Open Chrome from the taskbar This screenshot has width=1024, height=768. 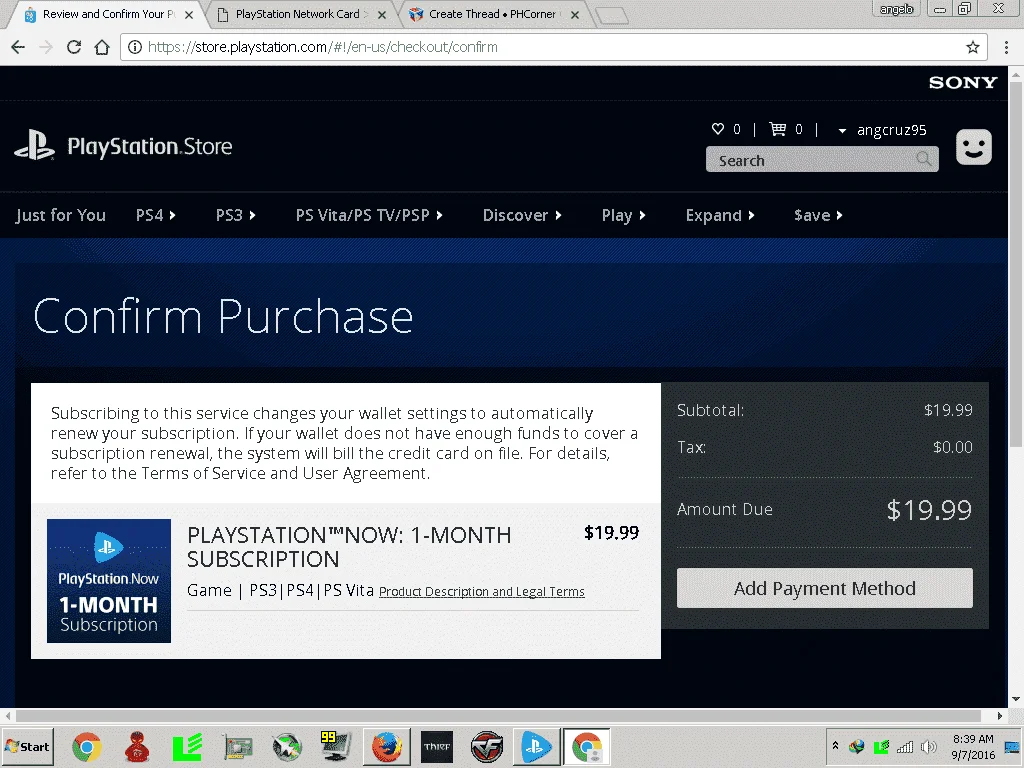87,746
